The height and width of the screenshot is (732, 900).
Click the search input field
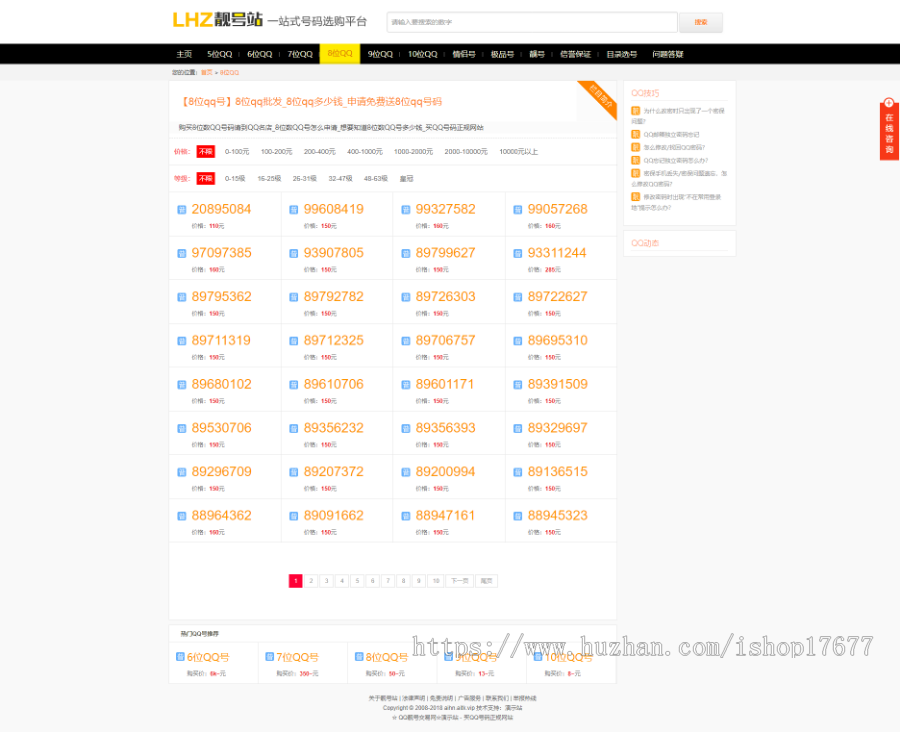click(532, 22)
